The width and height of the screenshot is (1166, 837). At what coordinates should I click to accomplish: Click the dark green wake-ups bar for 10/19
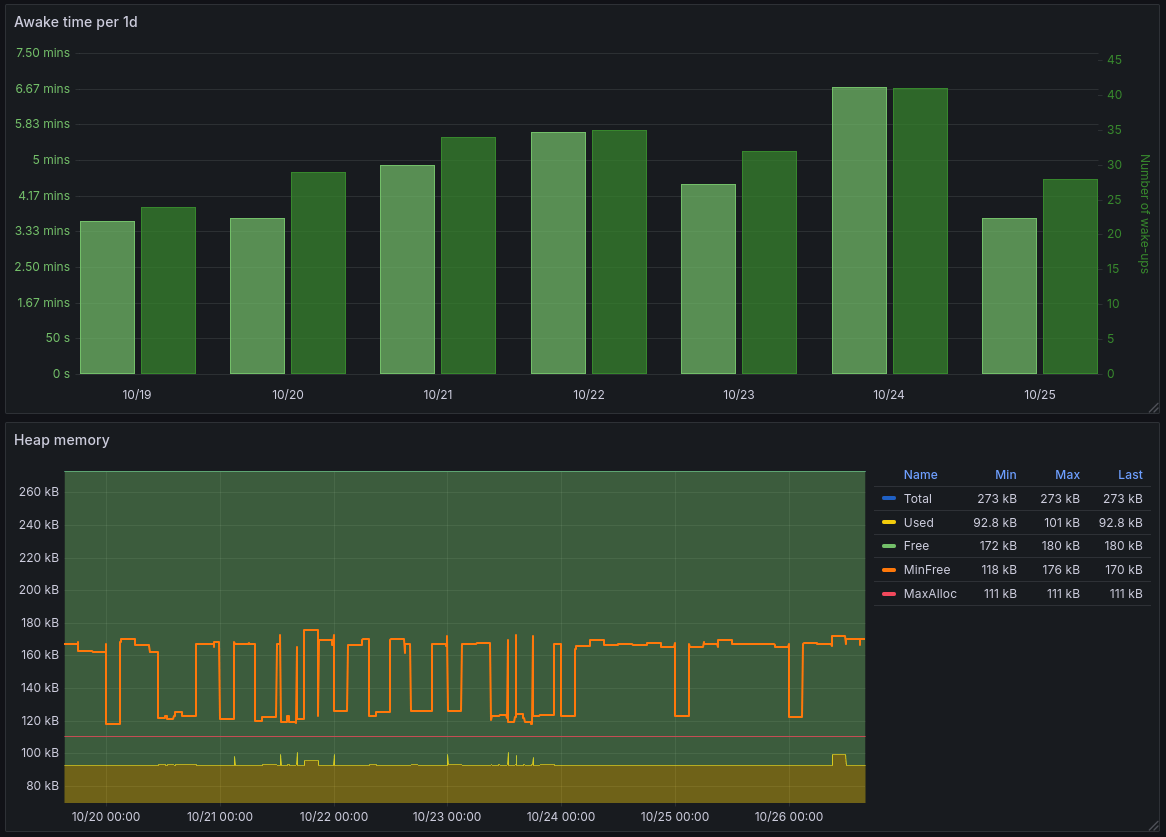pos(168,290)
